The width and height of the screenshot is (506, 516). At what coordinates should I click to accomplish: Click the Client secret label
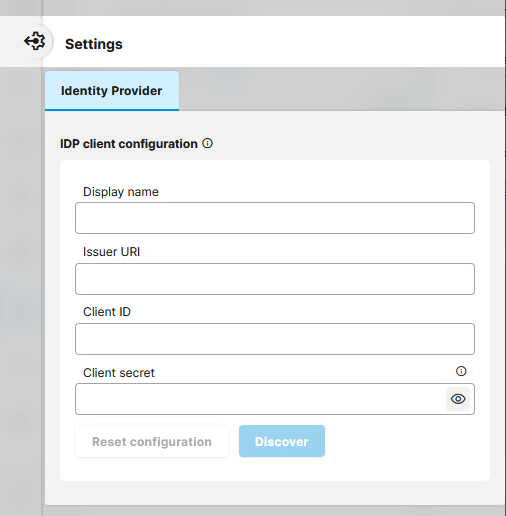pos(119,373)
